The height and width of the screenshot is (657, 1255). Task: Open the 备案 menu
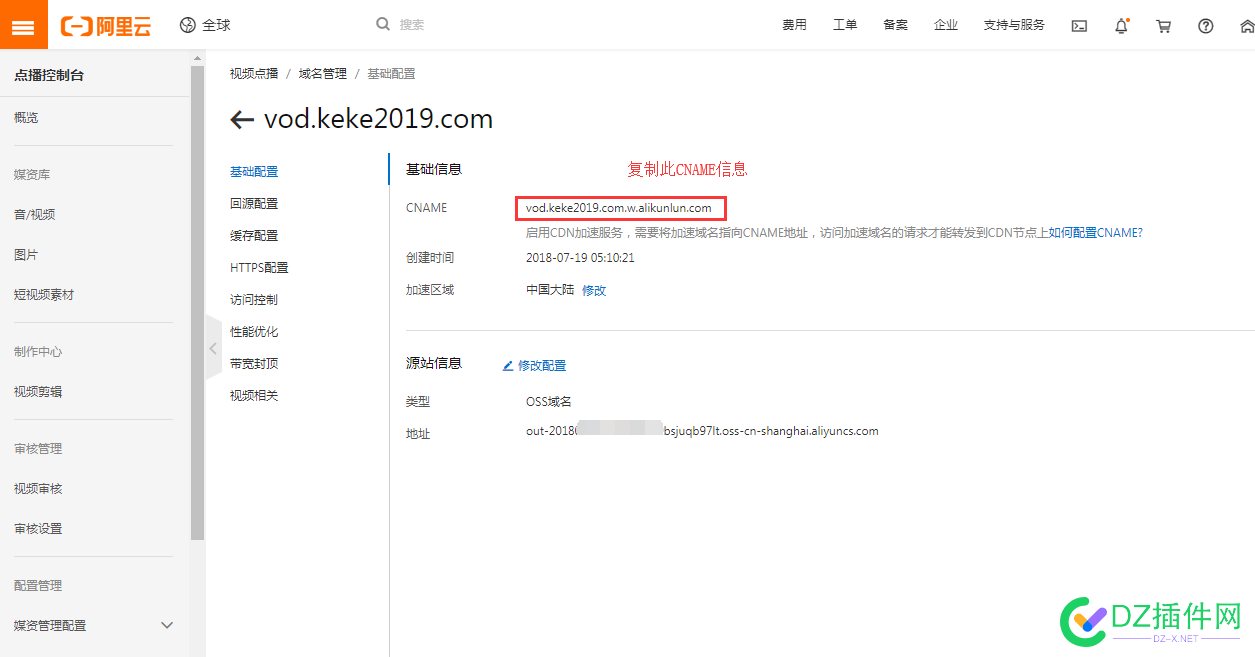895,25
